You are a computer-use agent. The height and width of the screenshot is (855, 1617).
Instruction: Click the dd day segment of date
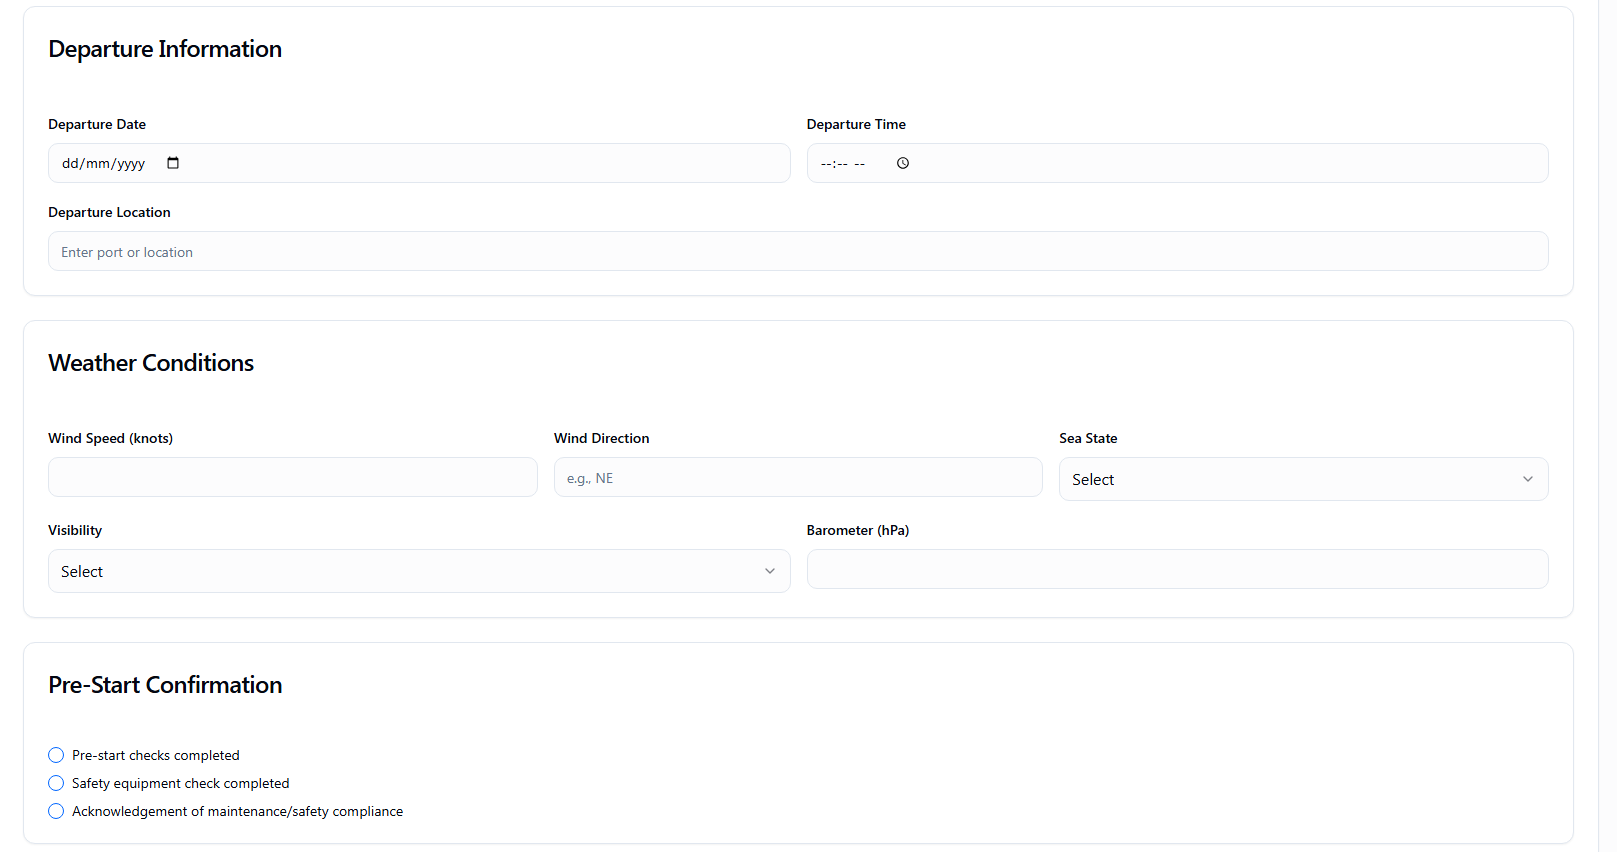point(70,163)
